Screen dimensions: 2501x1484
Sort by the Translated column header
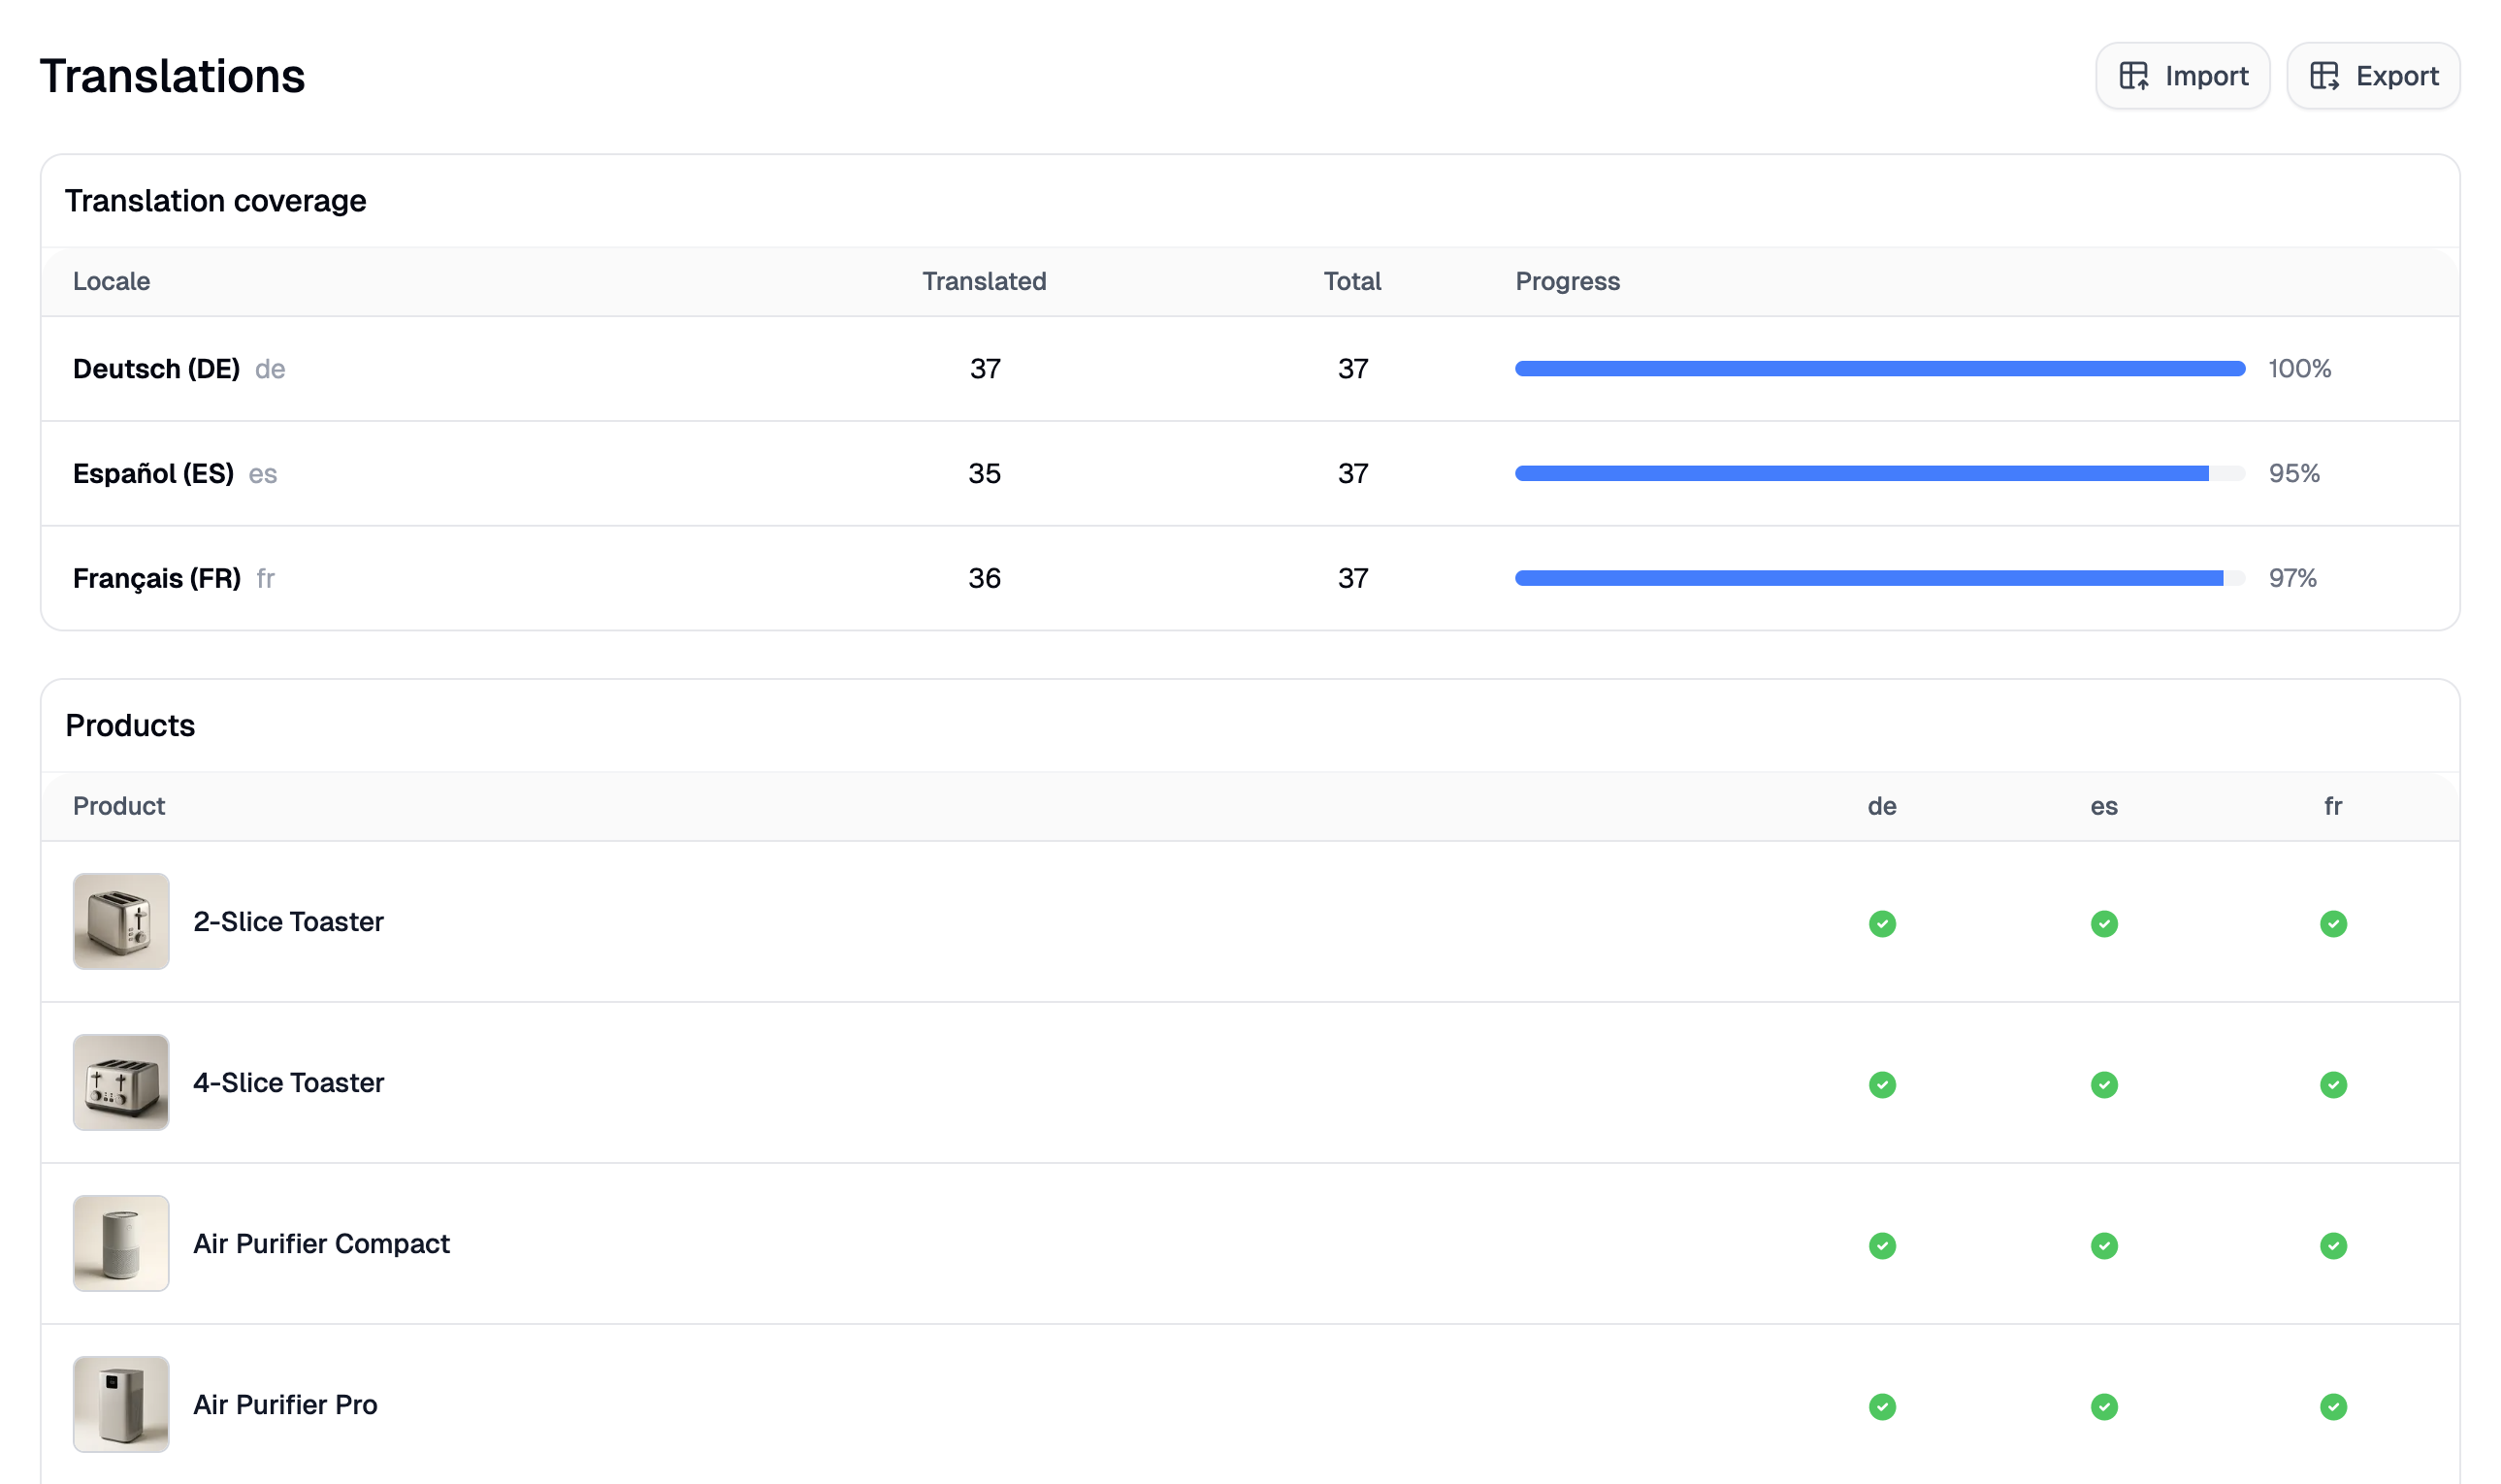pyautogui.click(x=984, y=281)
